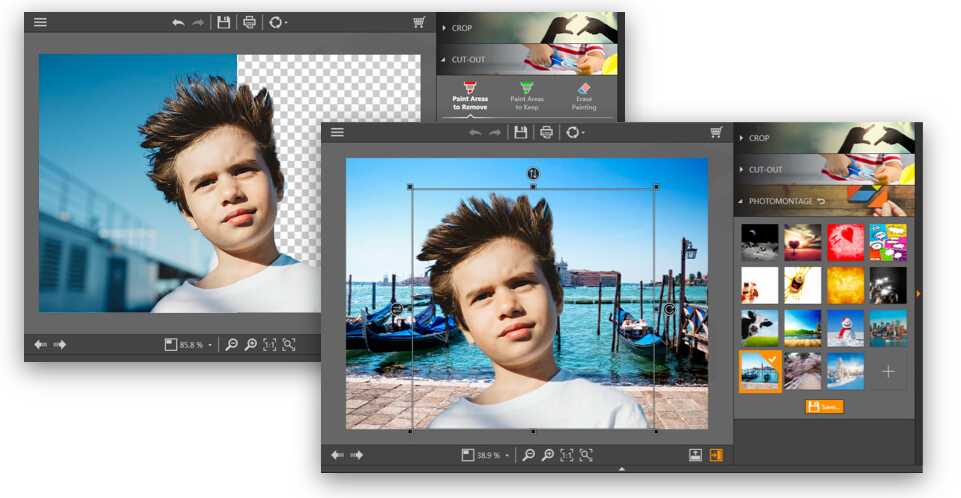Select the yellow monster splash background
This screenshot has height=498, width=961.
[x=802, y=285]
